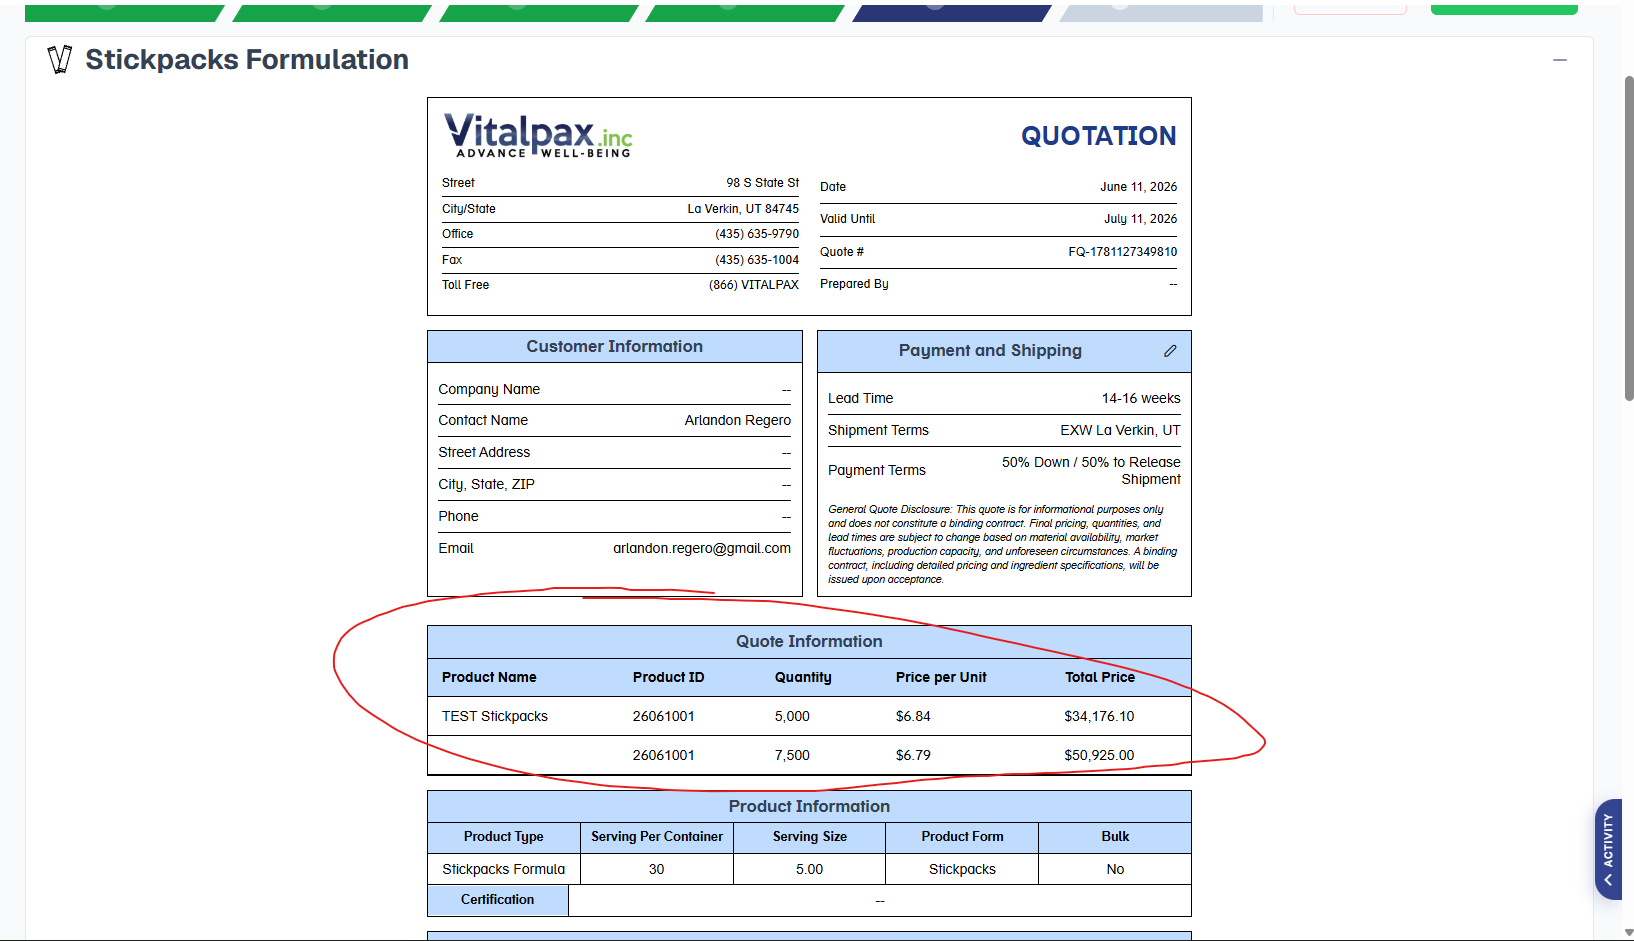Click the General Quote Disclosure paragraph
1634x941 pixels.
point(1003,545)
